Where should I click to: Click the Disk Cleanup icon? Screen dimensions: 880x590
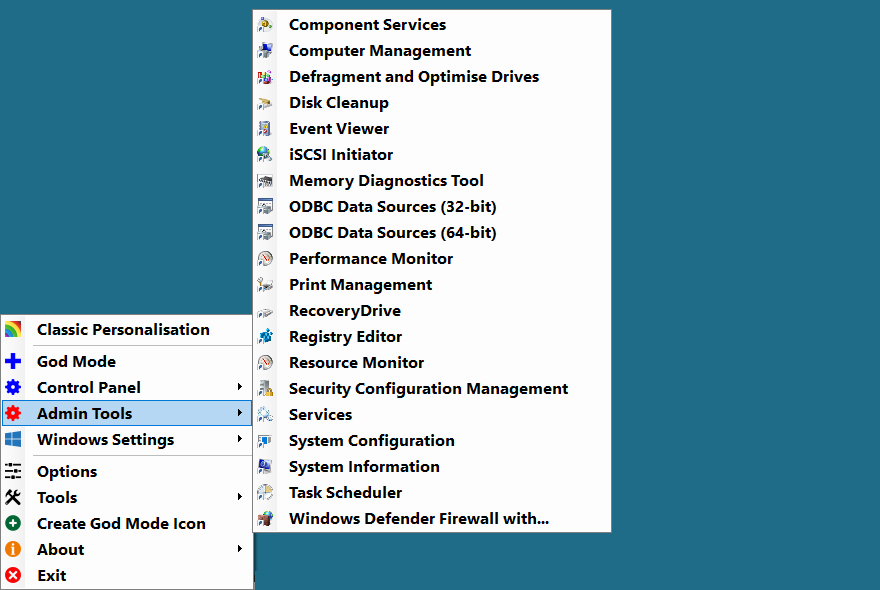click(265, 103)
